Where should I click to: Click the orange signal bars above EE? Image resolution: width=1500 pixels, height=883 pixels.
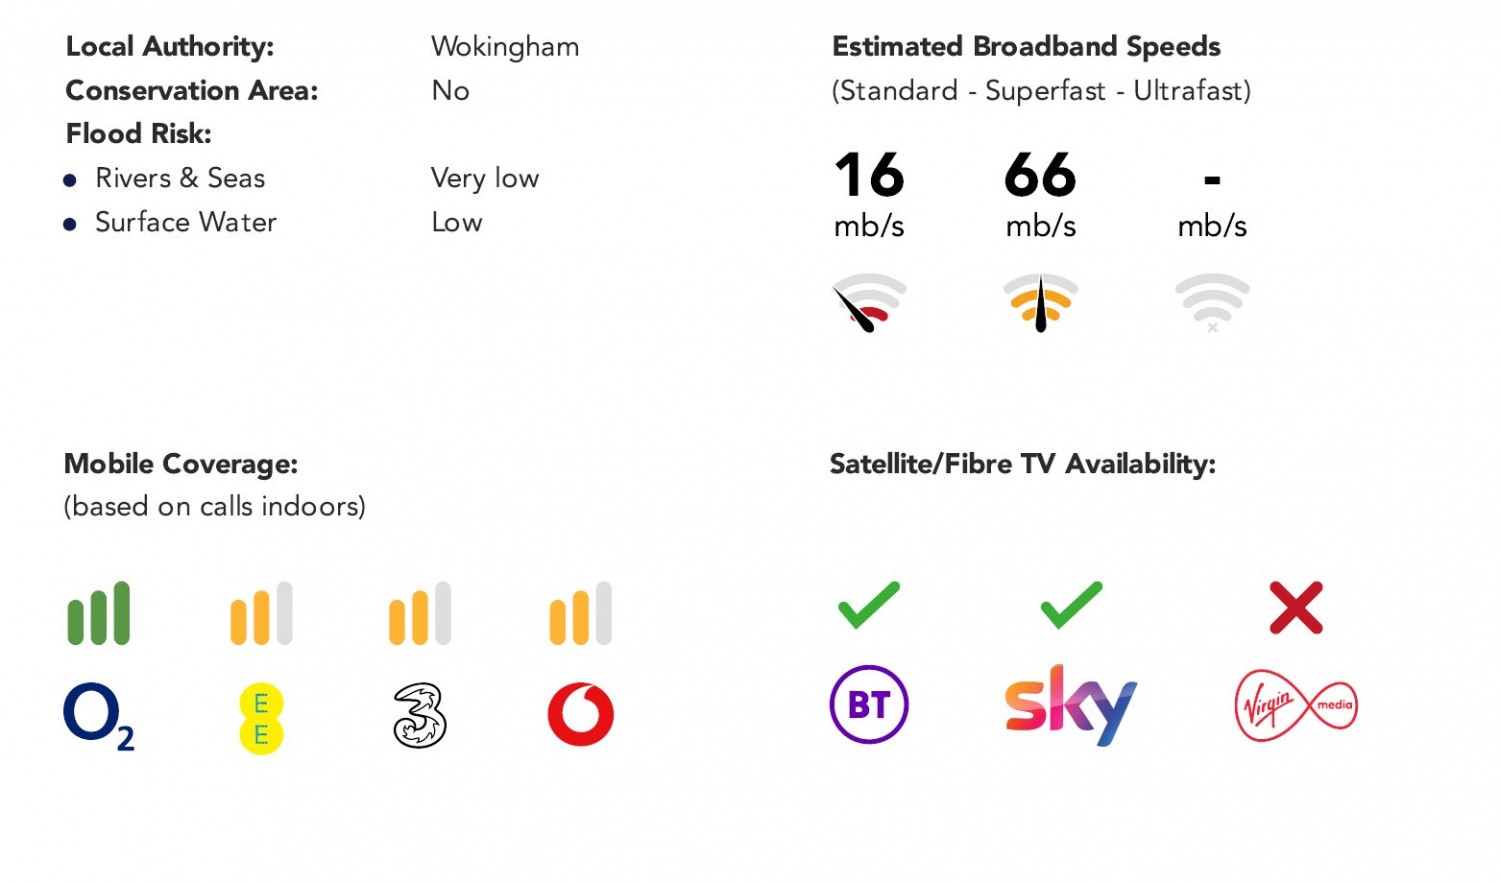point(261,613)
